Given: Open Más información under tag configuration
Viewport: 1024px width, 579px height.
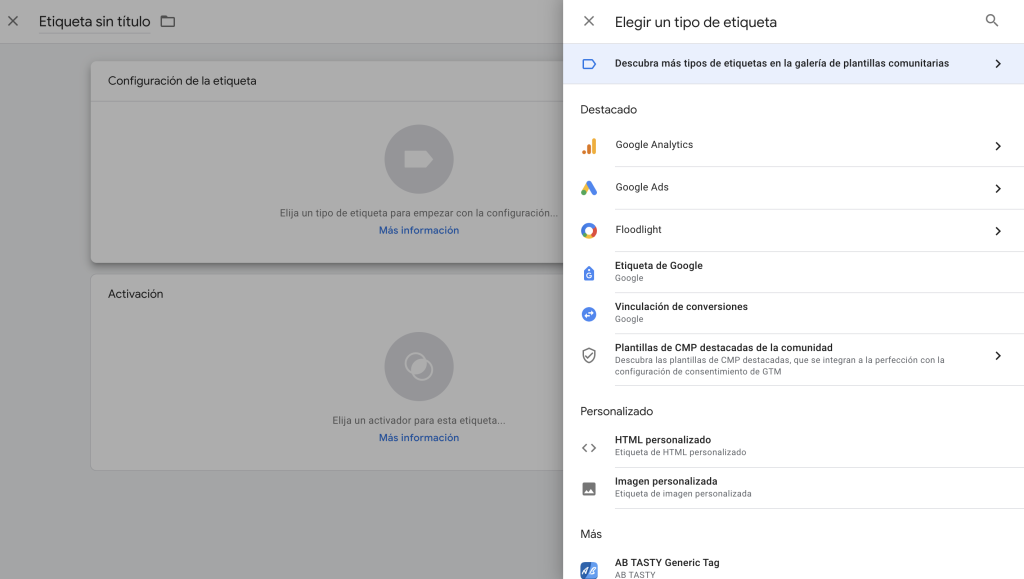Looking at the screenshot, I should point(419,230).
